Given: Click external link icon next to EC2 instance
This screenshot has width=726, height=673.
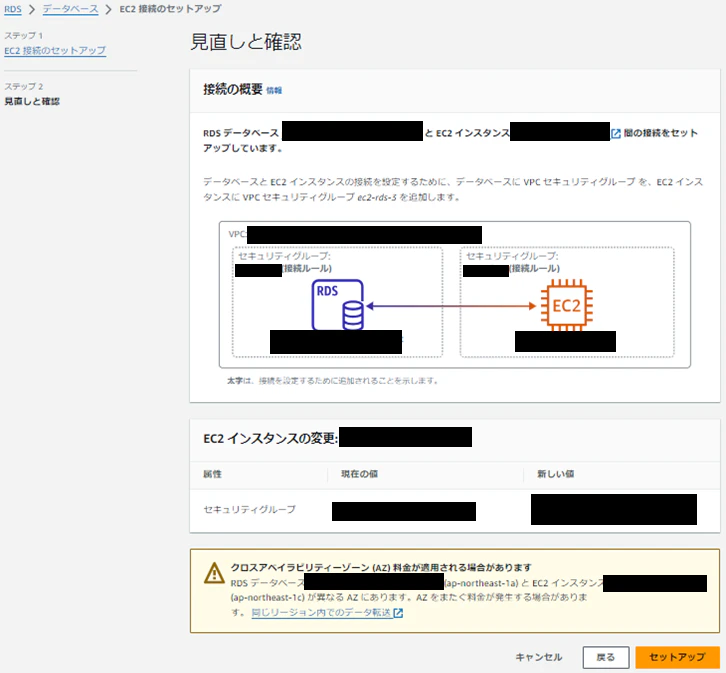Looking at the screenshot, I should [616, 134].
